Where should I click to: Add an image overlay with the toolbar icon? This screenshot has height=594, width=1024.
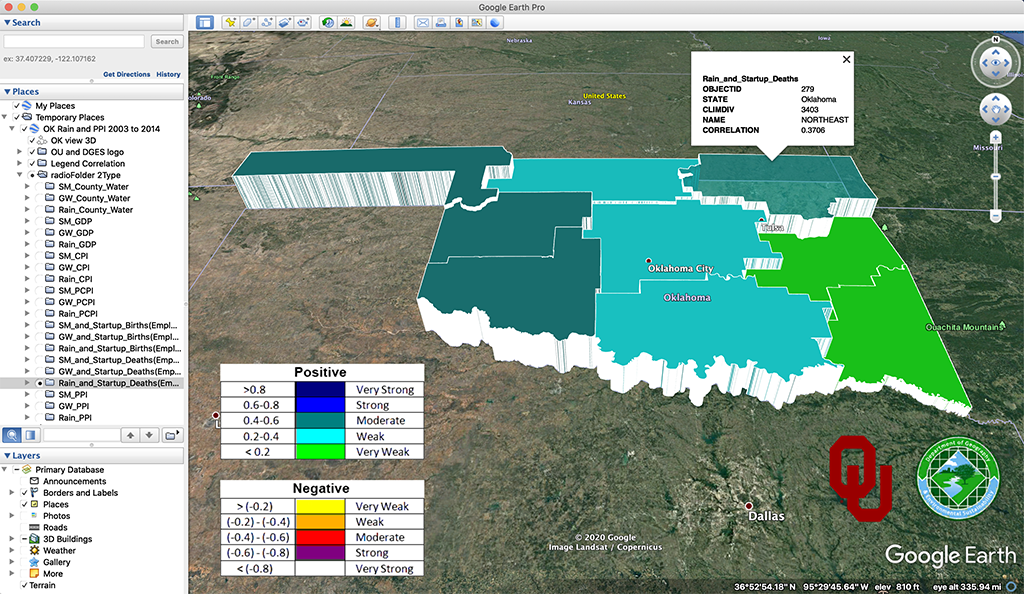pyautogui.click(x=285, y=22)
